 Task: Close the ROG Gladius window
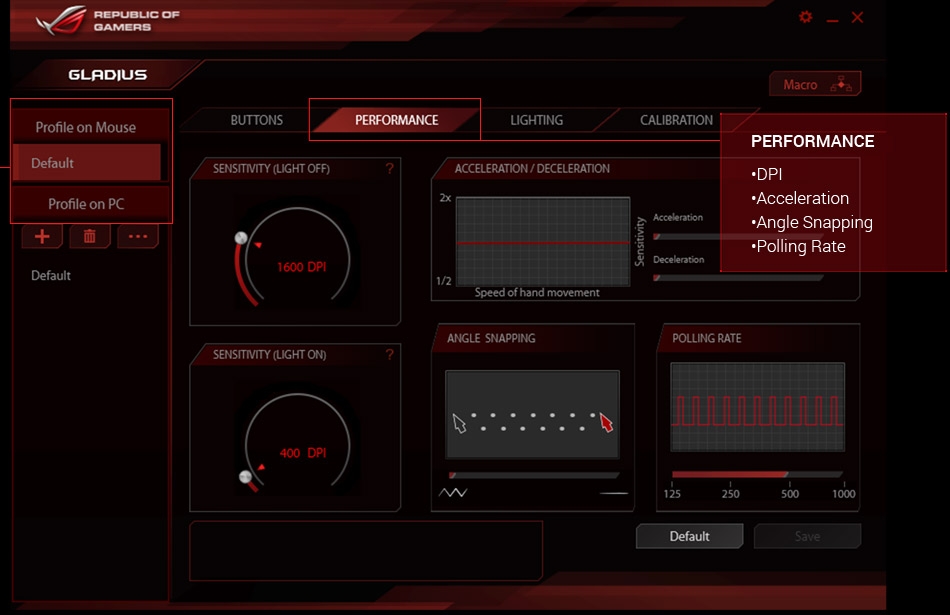pyautogui.click(x=857, y=18)
